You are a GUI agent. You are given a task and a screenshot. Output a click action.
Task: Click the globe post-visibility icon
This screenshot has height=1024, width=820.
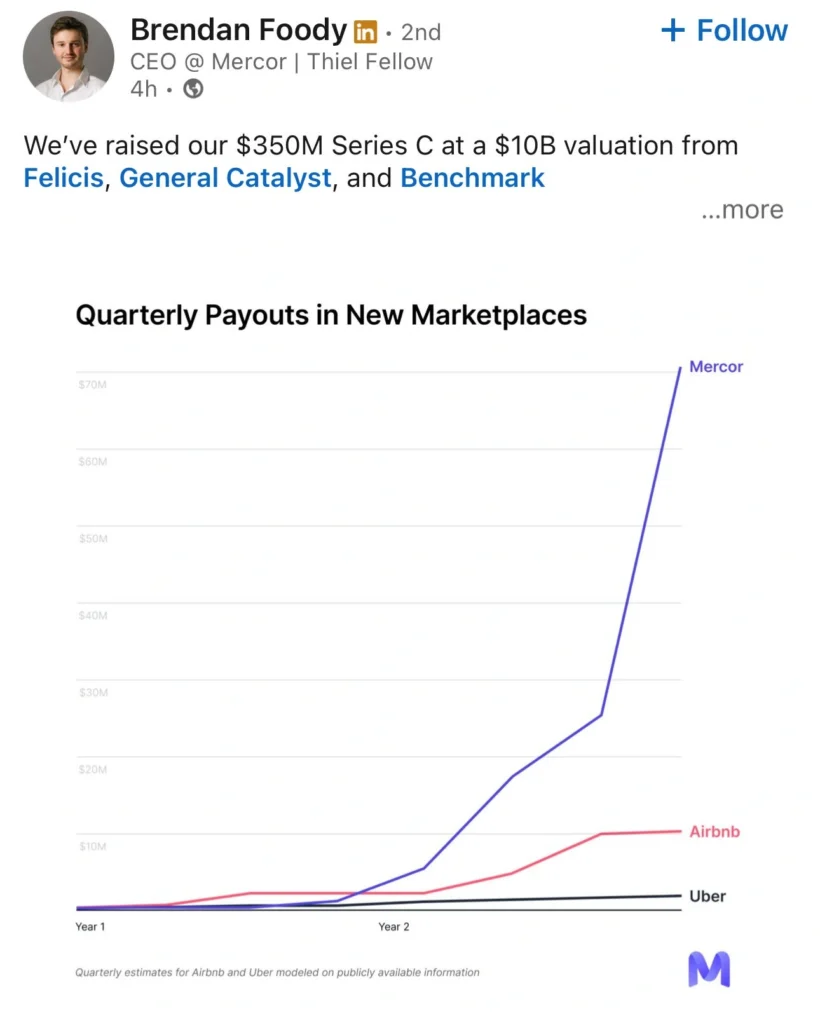(x=192, y=91)
